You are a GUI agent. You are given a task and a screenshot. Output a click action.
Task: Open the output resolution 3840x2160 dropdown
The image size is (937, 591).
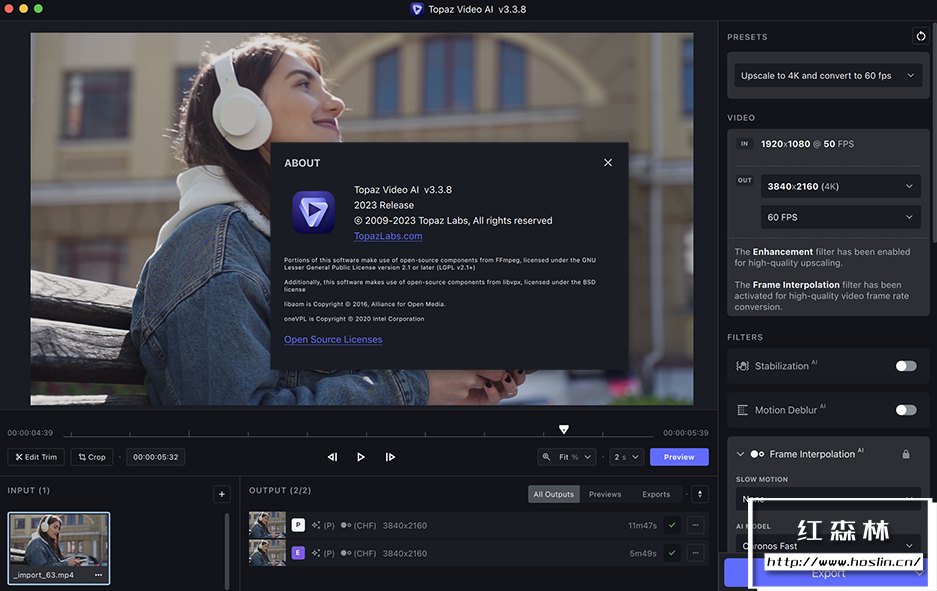(x=840, y=186)
